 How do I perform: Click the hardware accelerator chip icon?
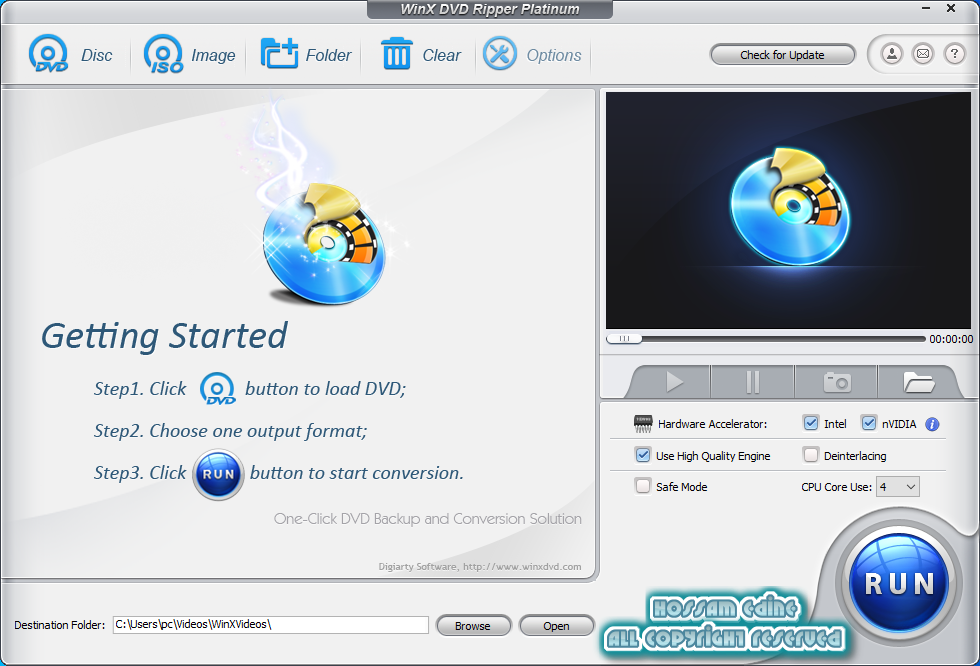pyautogui.click(x=643, y=424)
